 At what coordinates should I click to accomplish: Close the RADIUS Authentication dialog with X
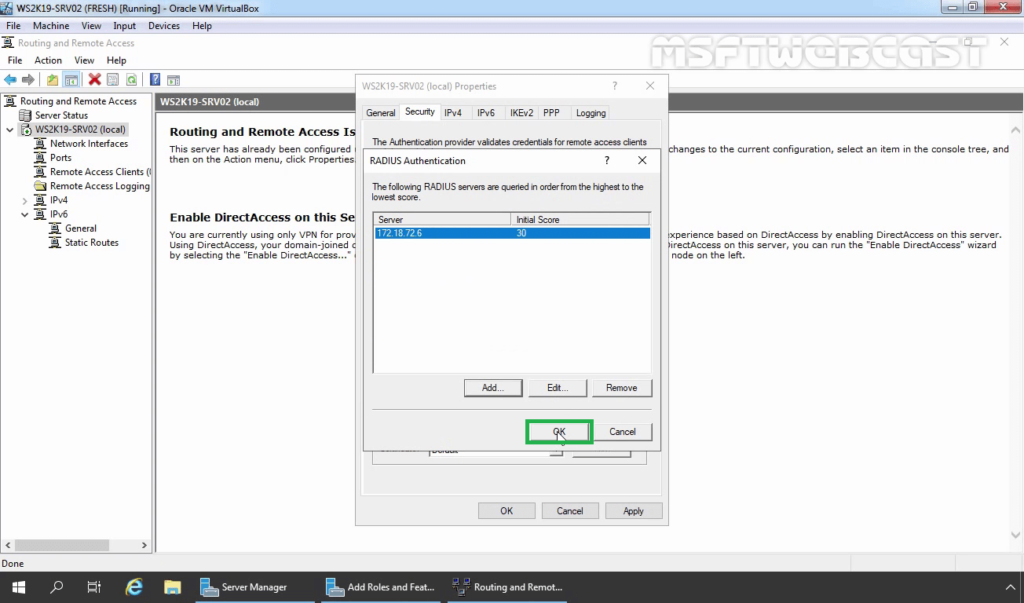642,160
